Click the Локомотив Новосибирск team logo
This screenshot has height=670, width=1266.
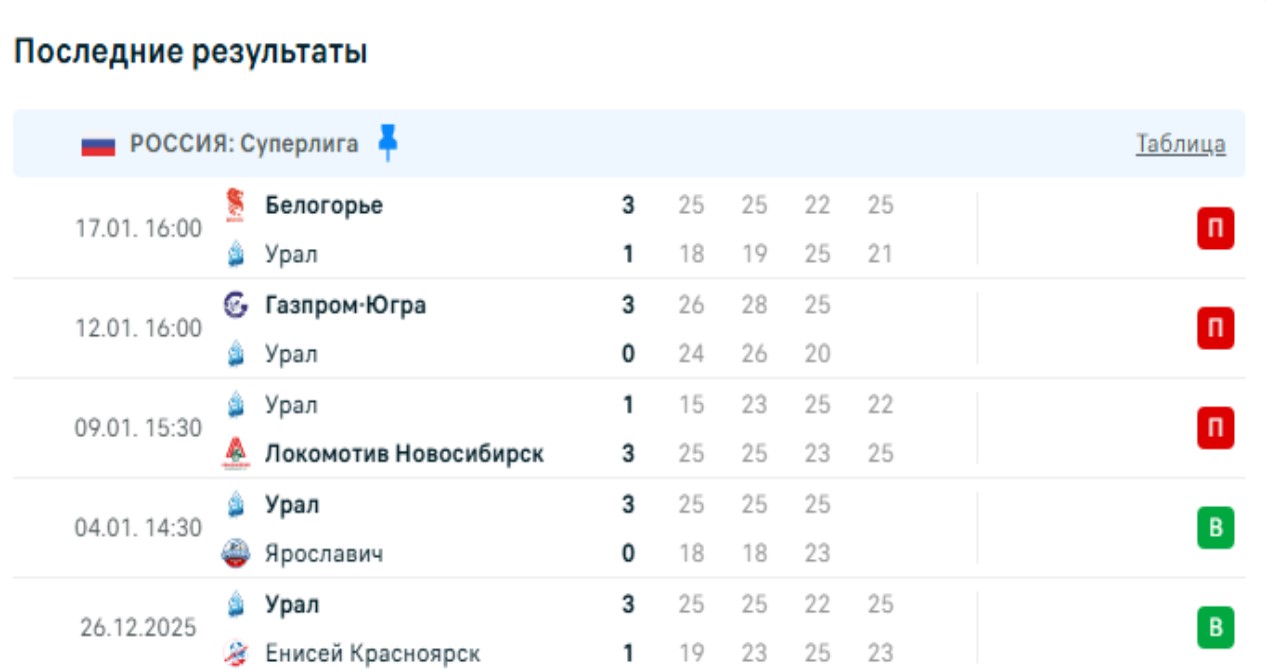coord(235,454)
